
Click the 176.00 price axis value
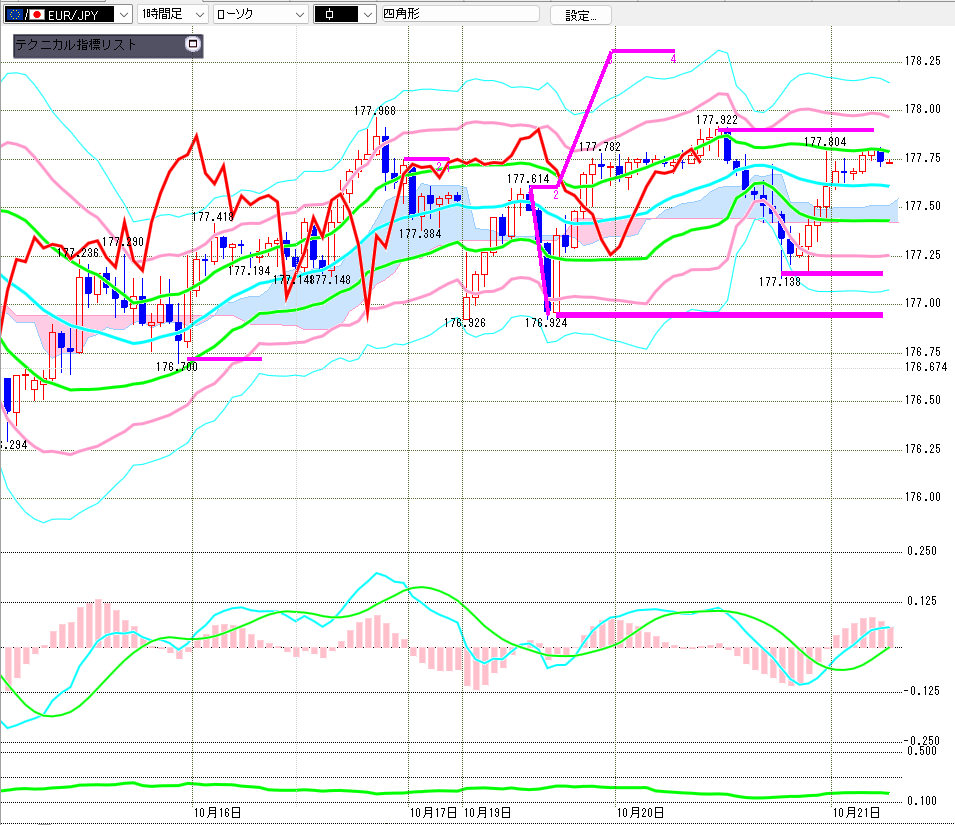(x=923, y=497)
